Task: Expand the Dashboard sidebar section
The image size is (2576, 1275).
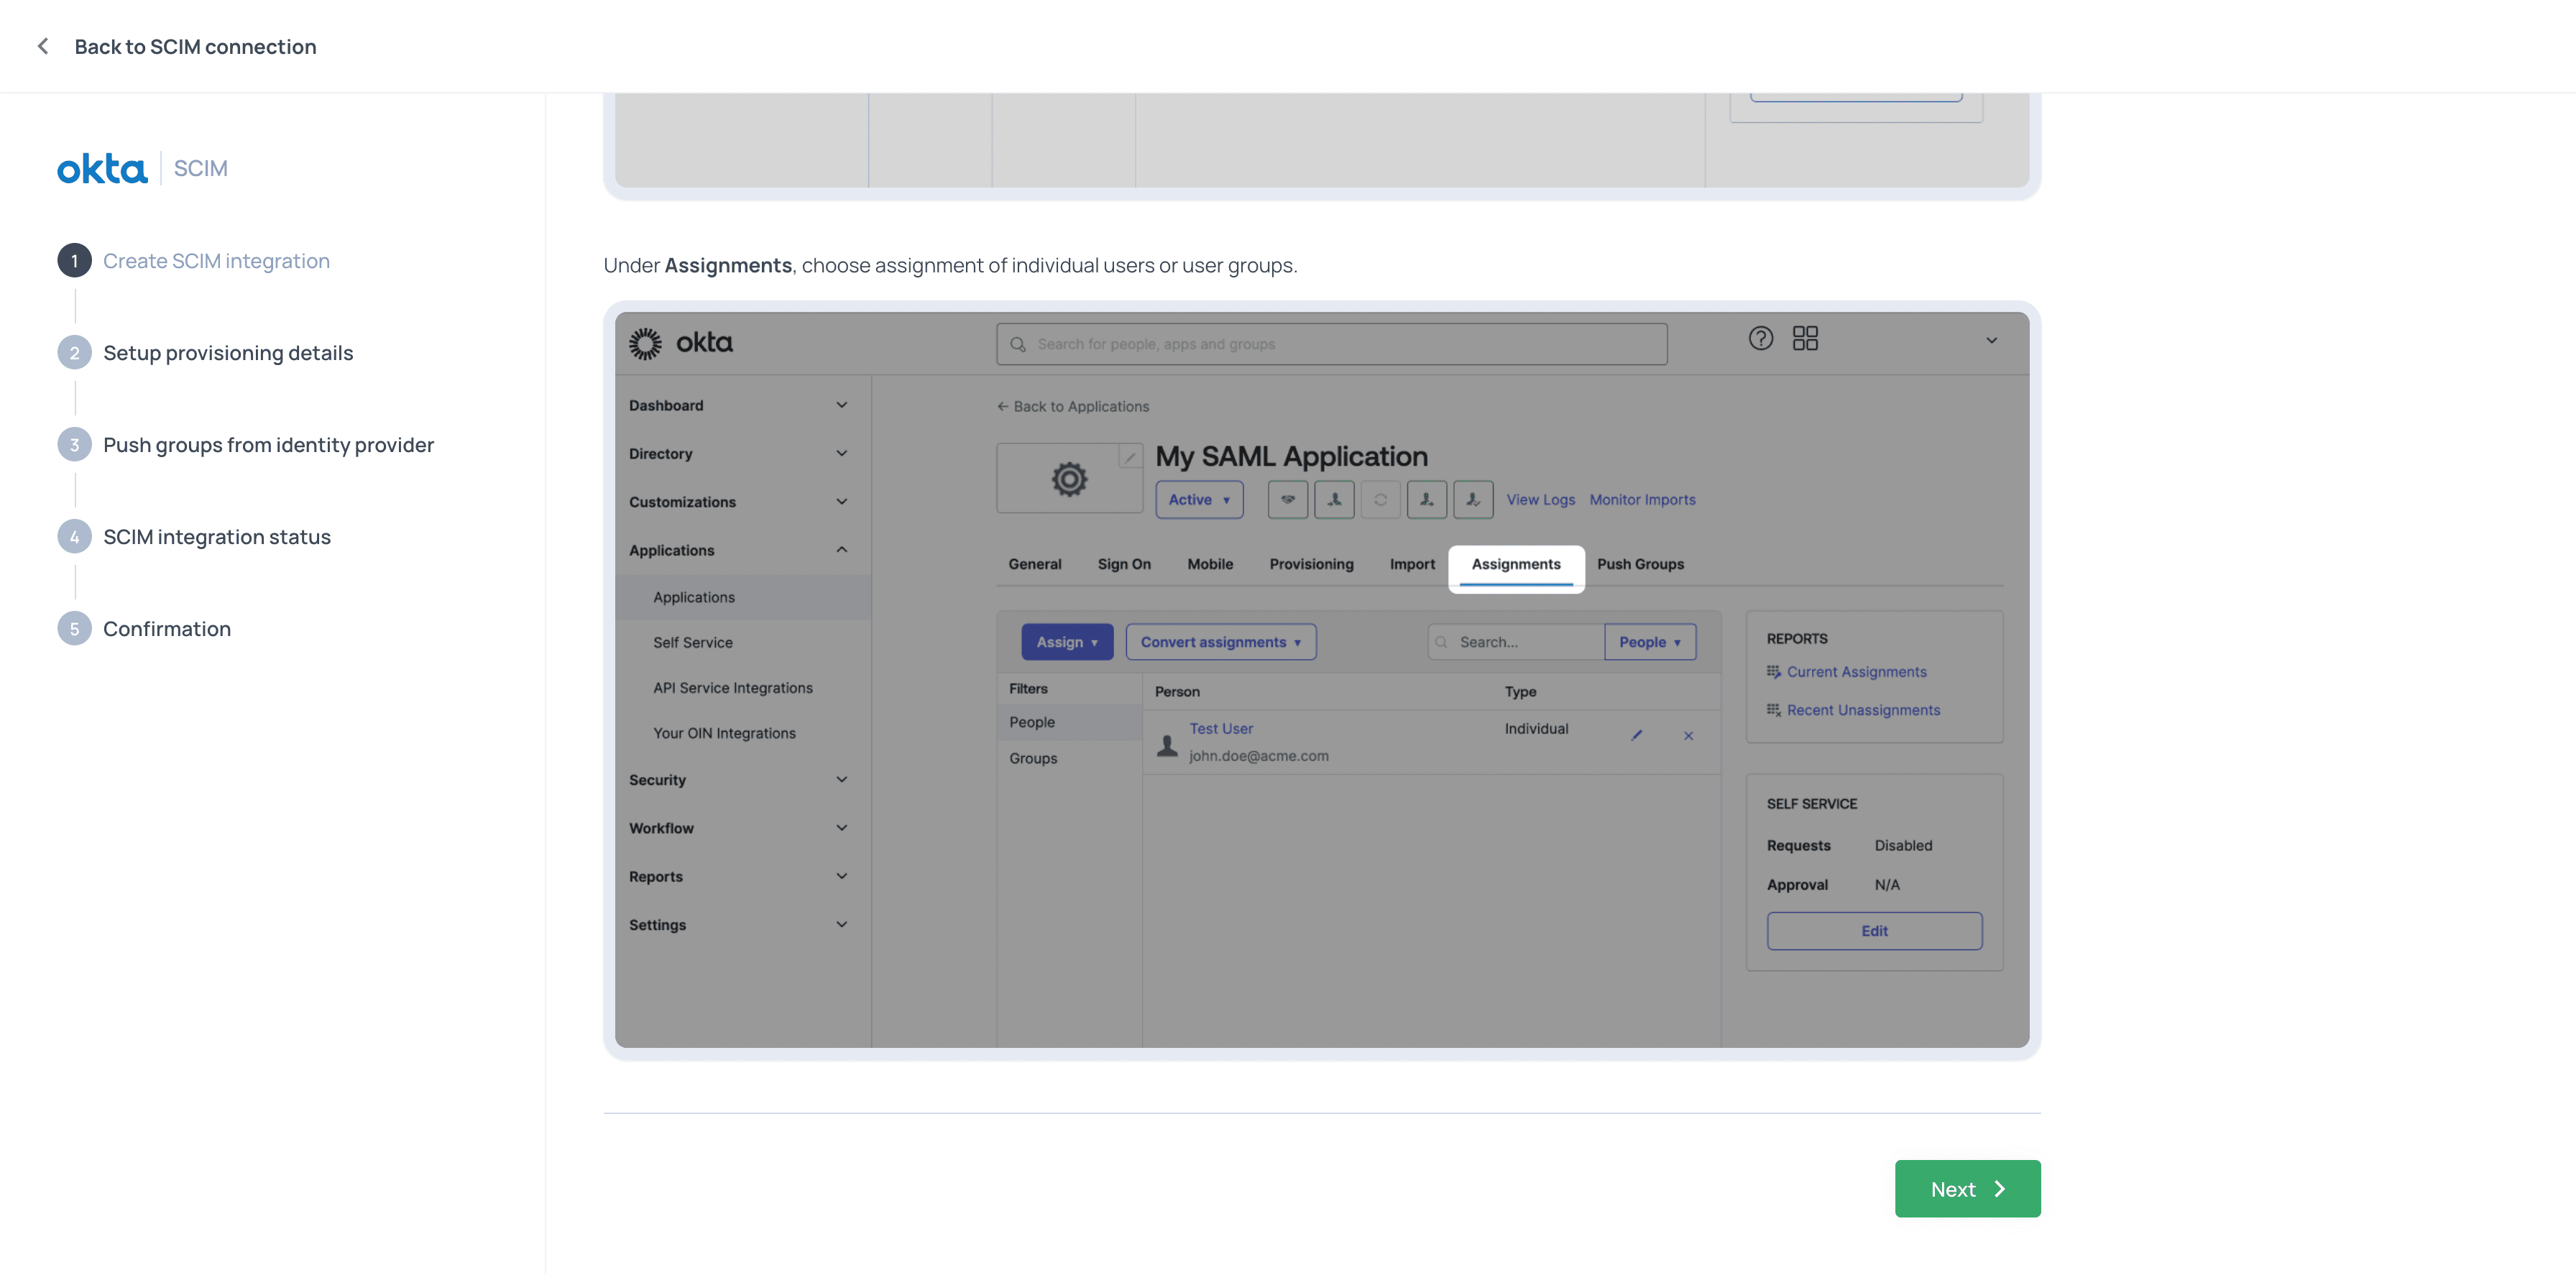Action: [738, 405]
